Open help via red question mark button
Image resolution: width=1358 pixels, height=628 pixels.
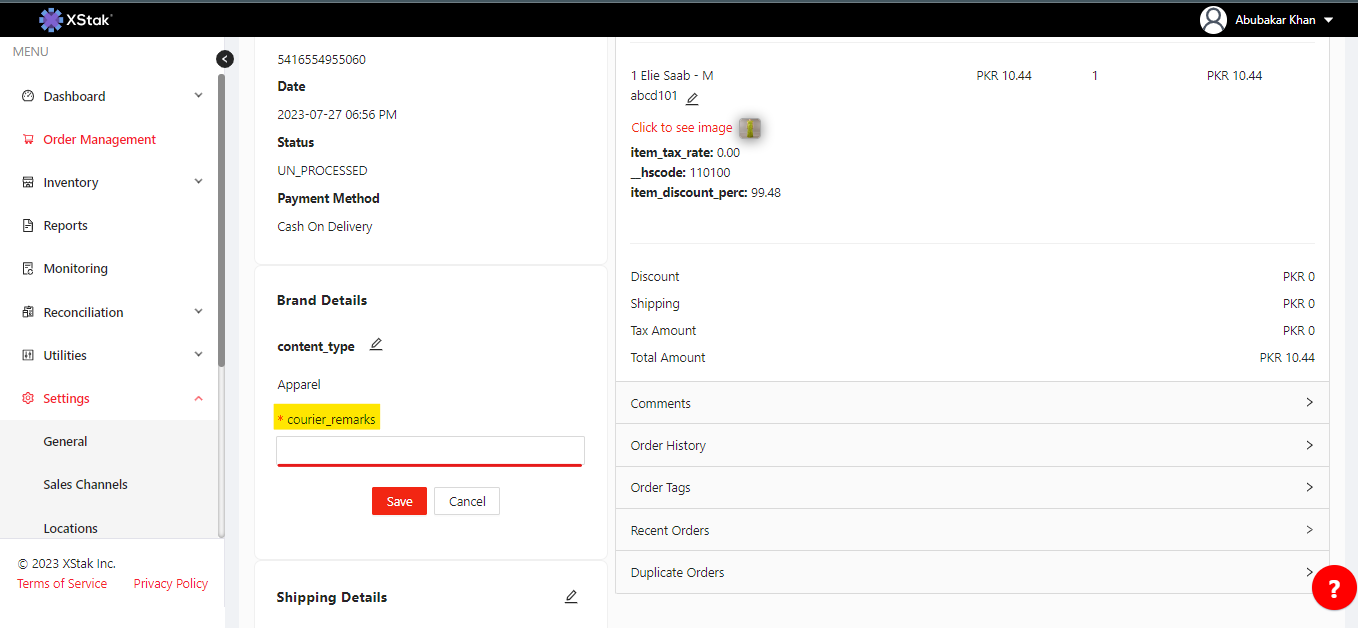tap(1334, 588)
